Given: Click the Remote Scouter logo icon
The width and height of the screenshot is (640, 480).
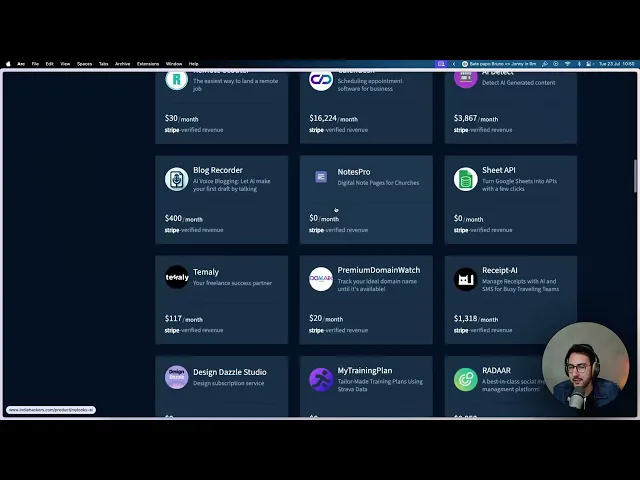Looking at the screenshot, I should click(x=176, y=80).
